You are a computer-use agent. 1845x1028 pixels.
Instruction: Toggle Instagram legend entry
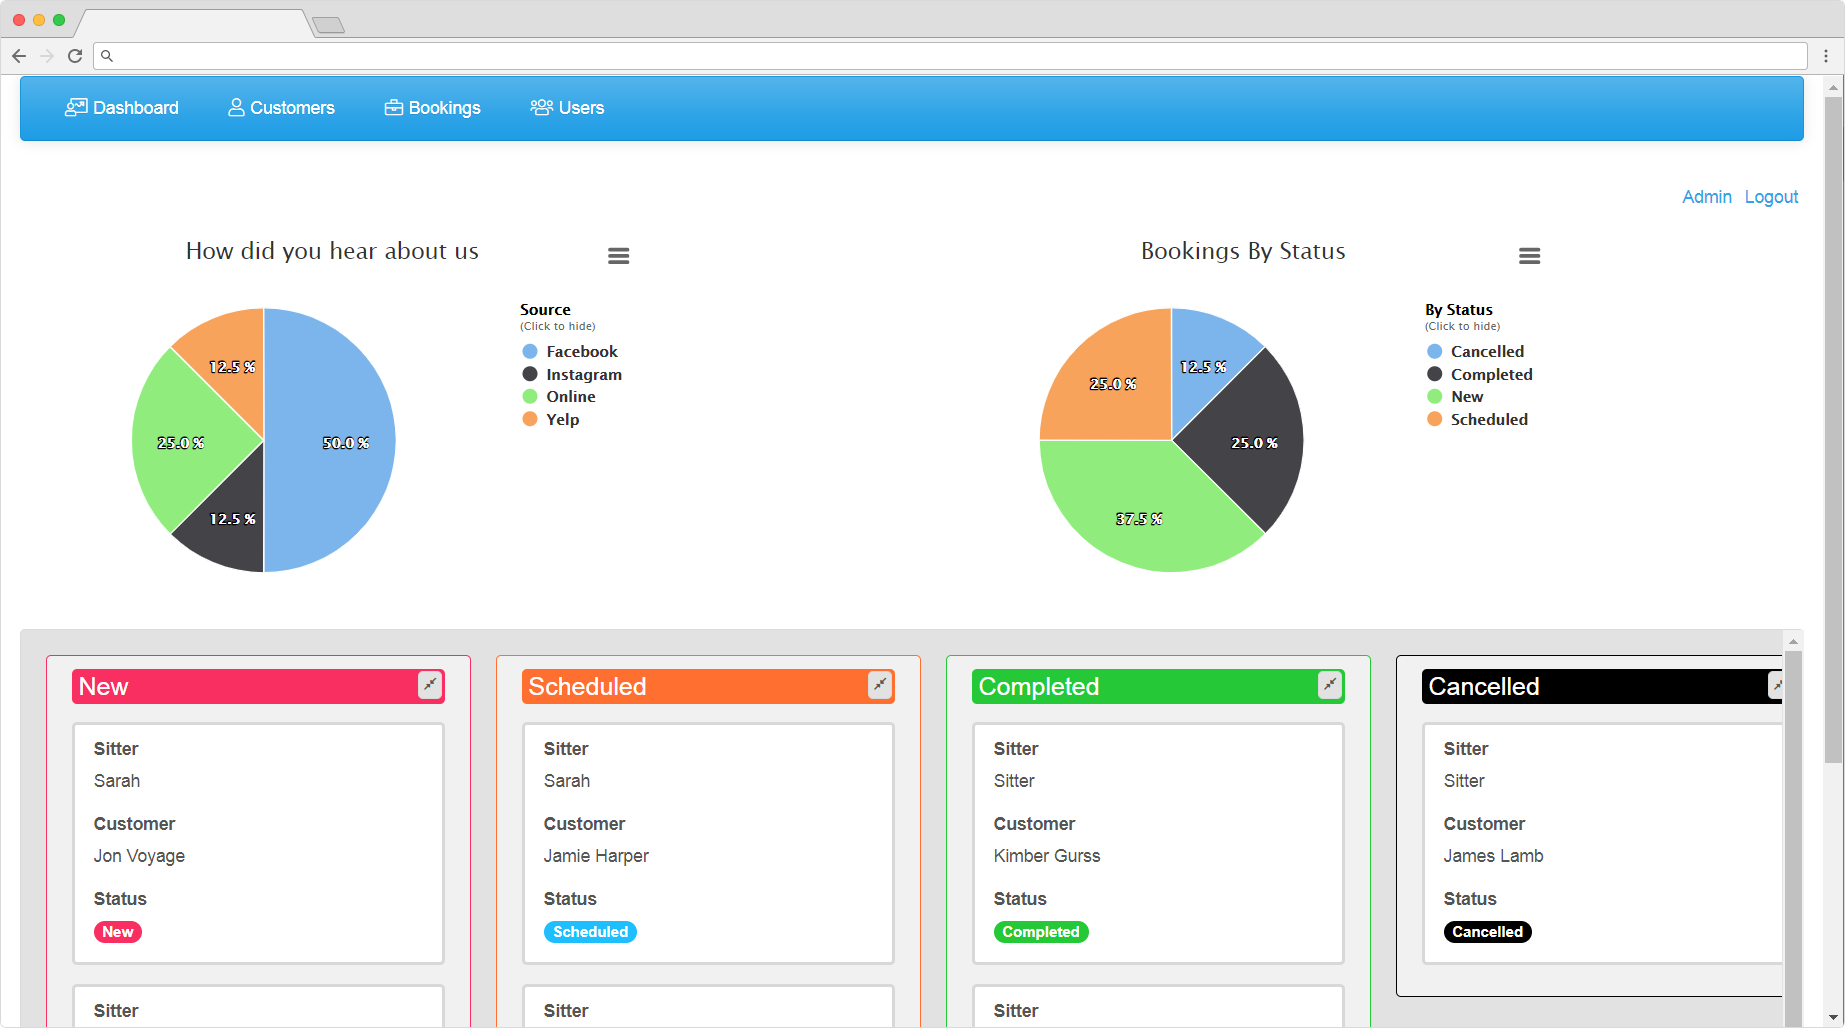coord(572,374)
